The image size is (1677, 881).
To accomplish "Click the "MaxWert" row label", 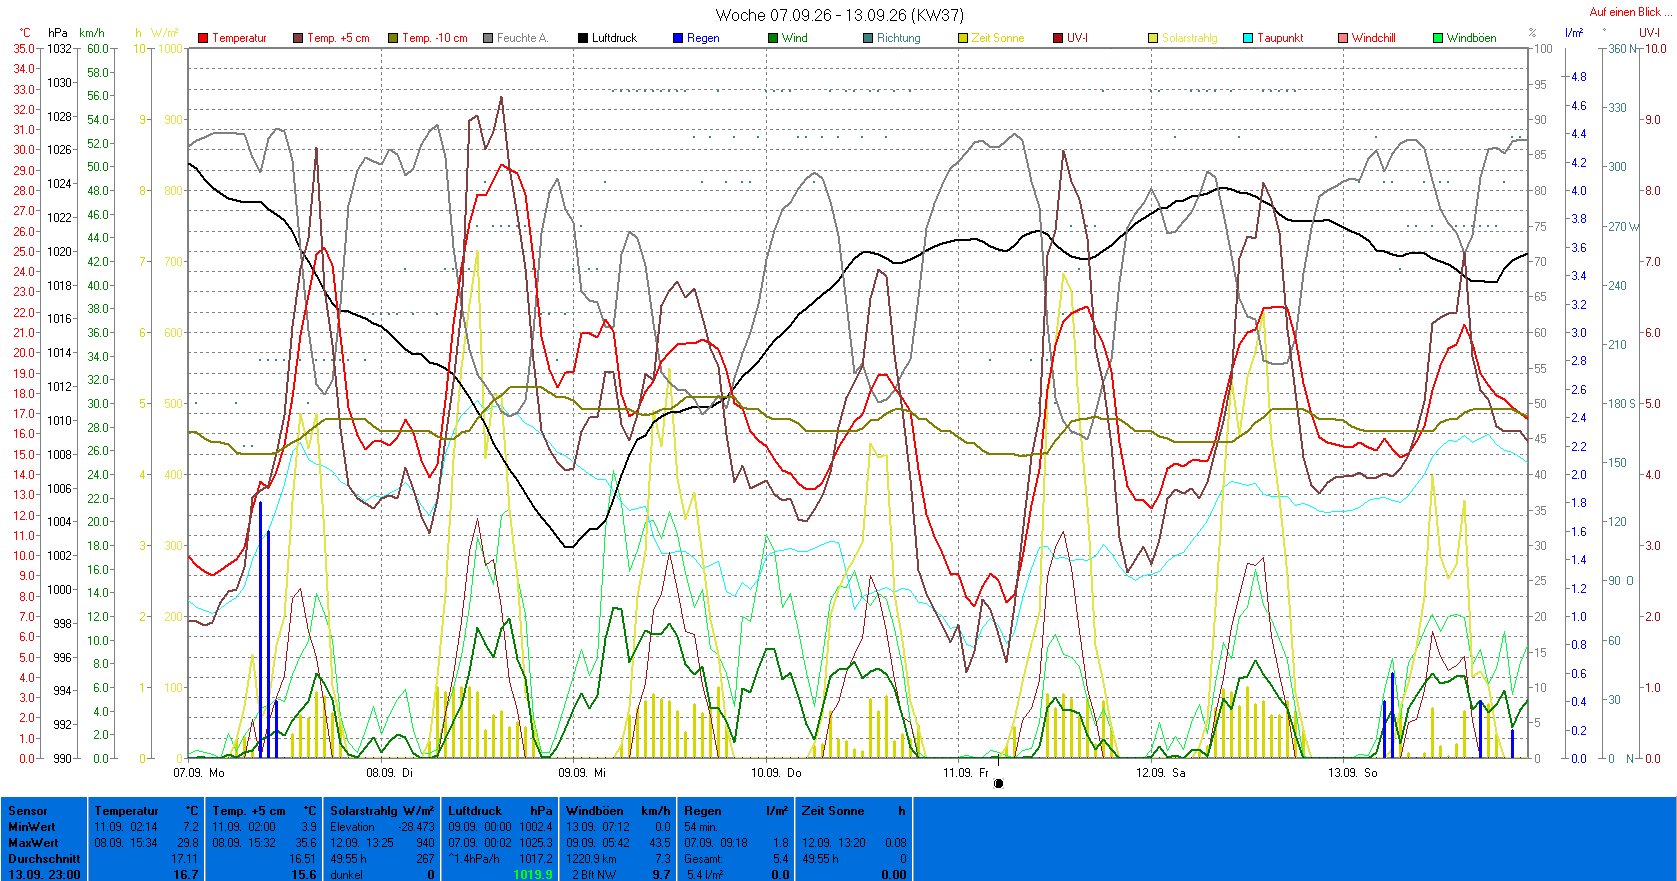I will pyautogui.click(x=33, y=843).
